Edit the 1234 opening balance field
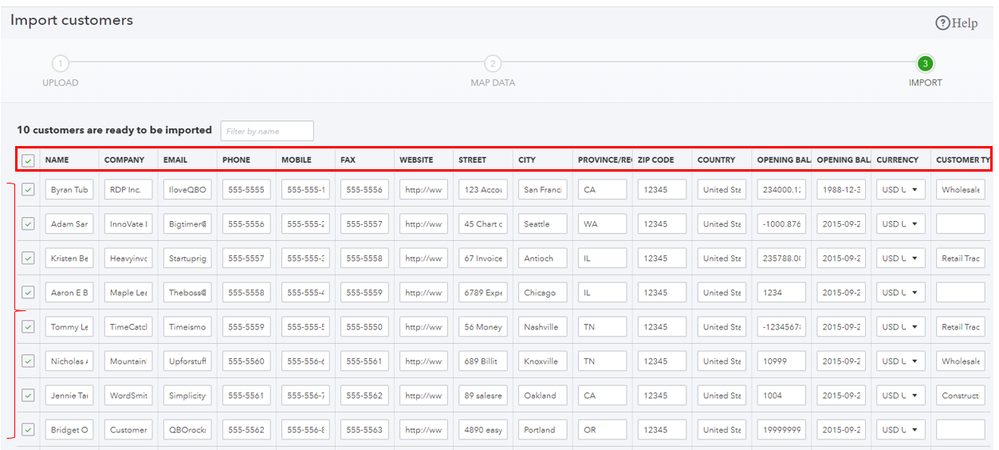This screenshot has height=450, width=999. [x=782, y=293]
